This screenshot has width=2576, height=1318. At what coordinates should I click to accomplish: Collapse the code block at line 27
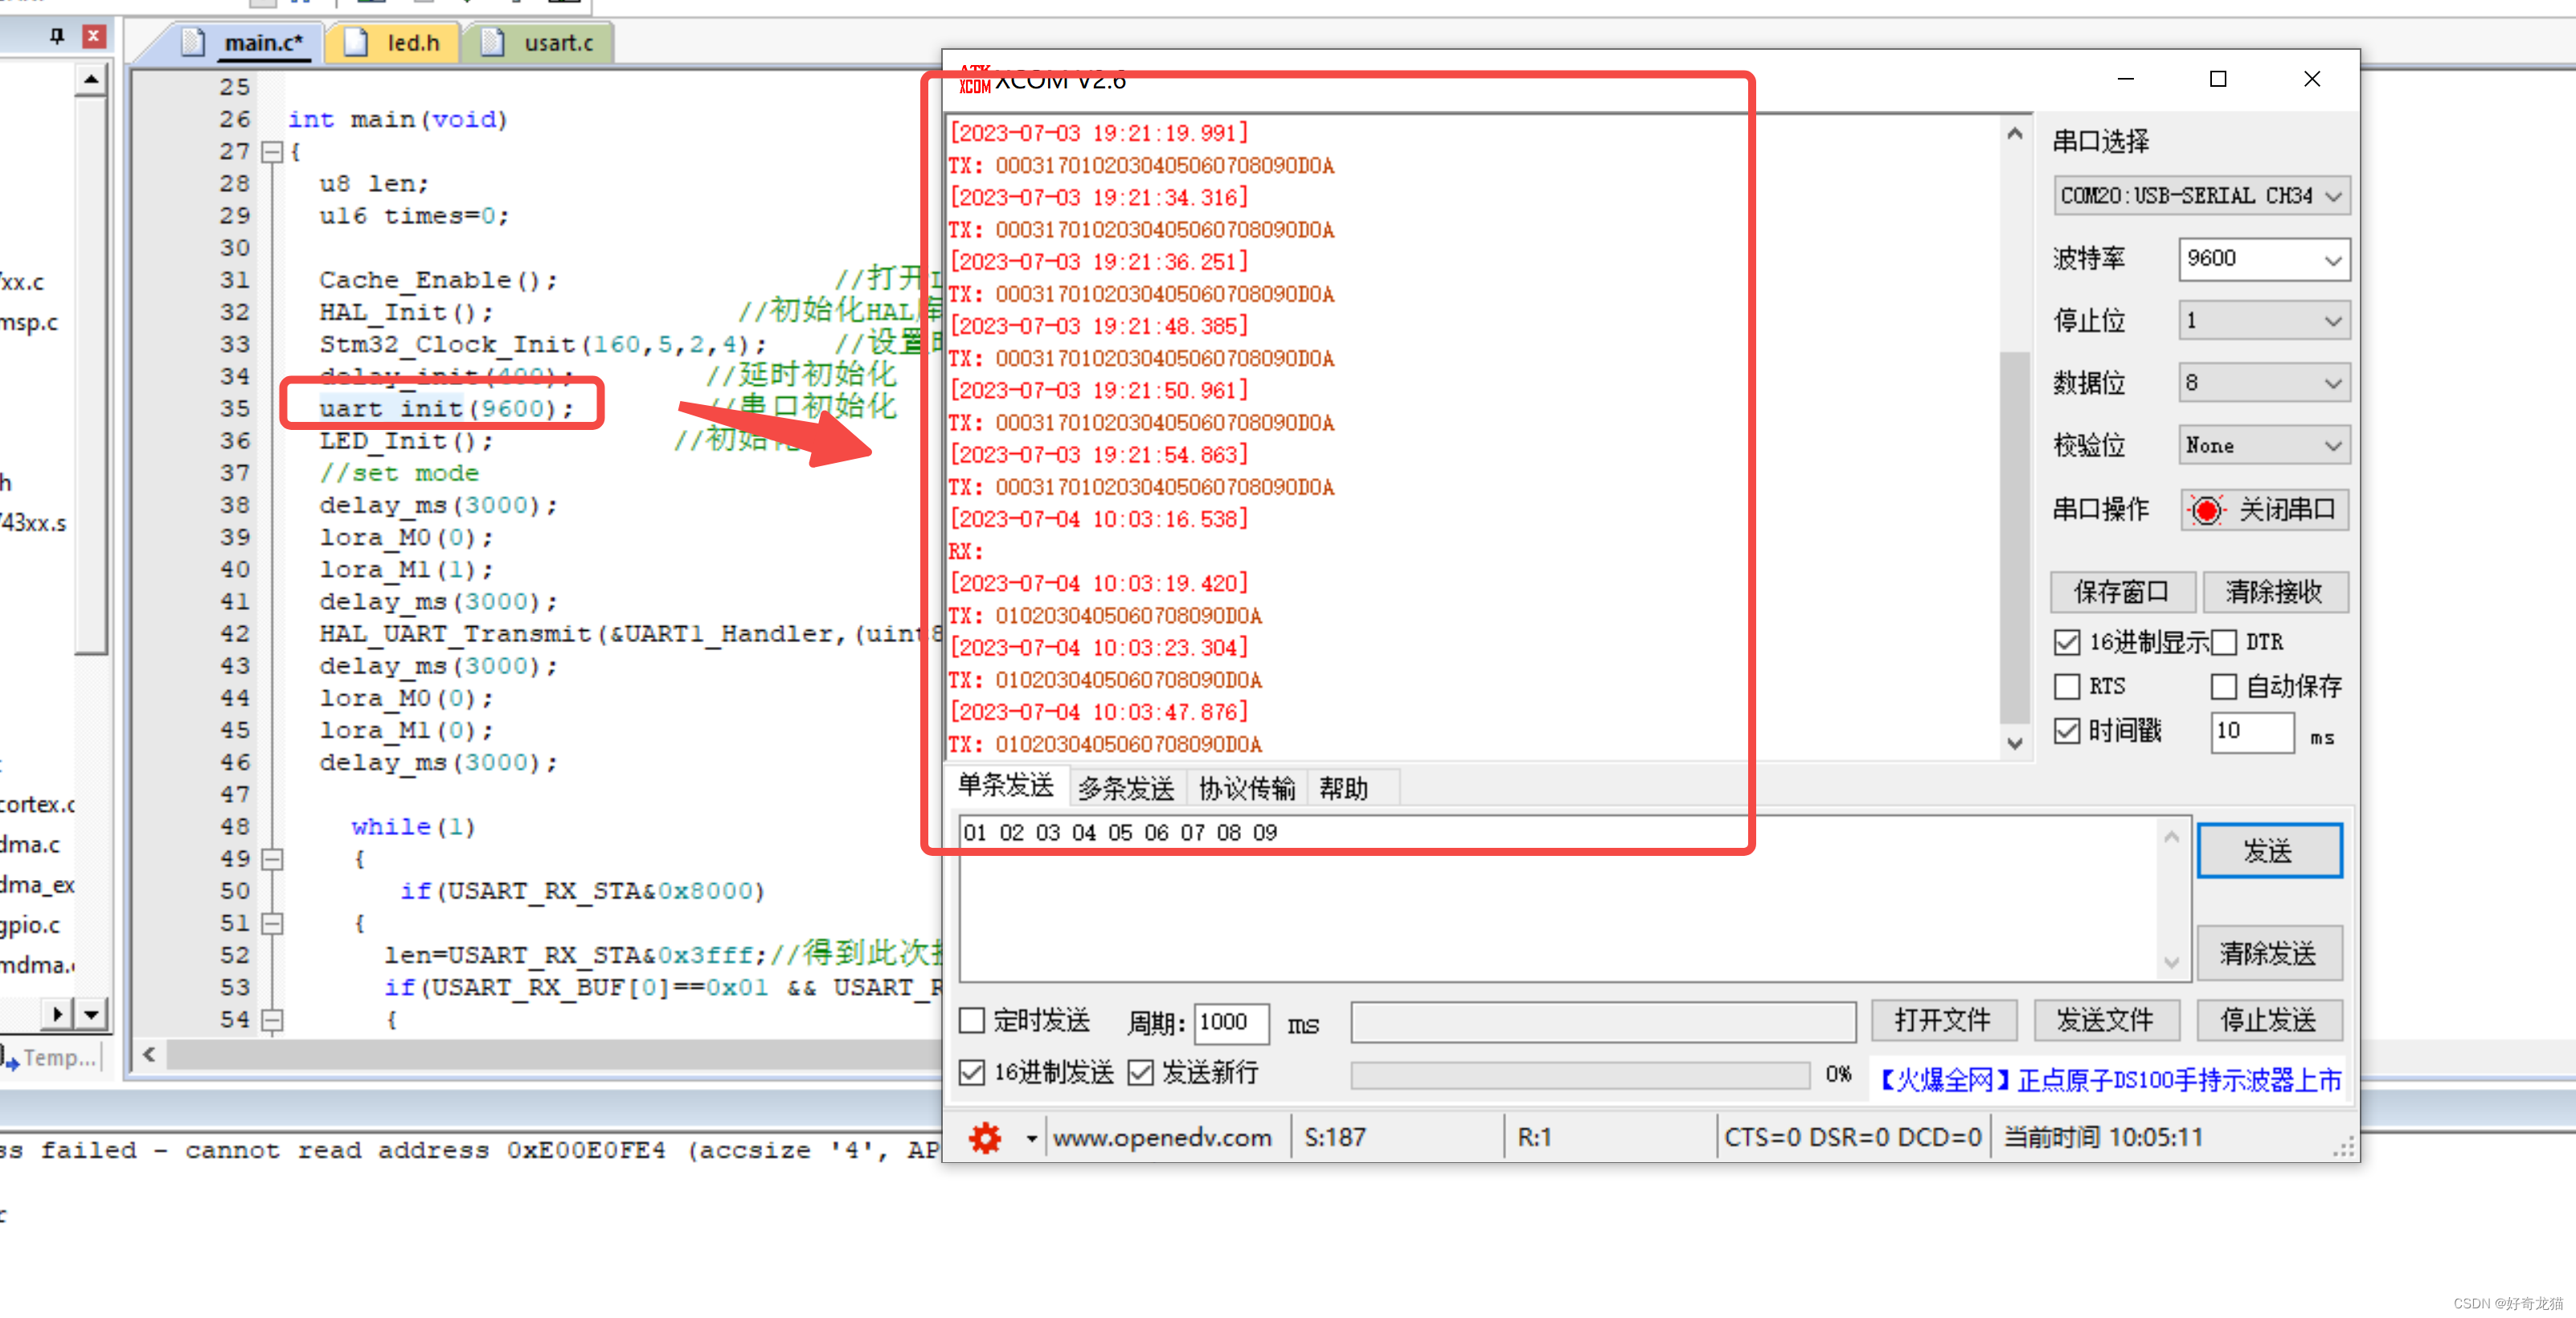click(271, 152)
